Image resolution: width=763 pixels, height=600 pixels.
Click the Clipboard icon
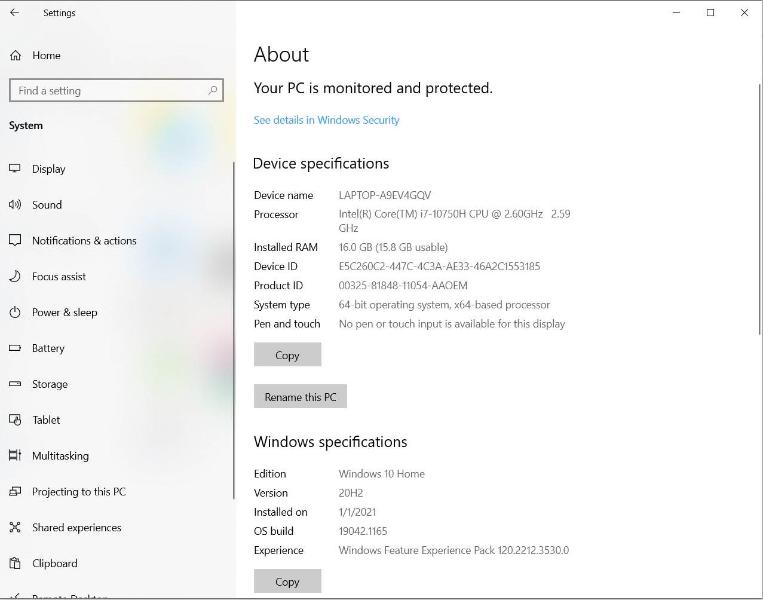[x=15, y=563]
